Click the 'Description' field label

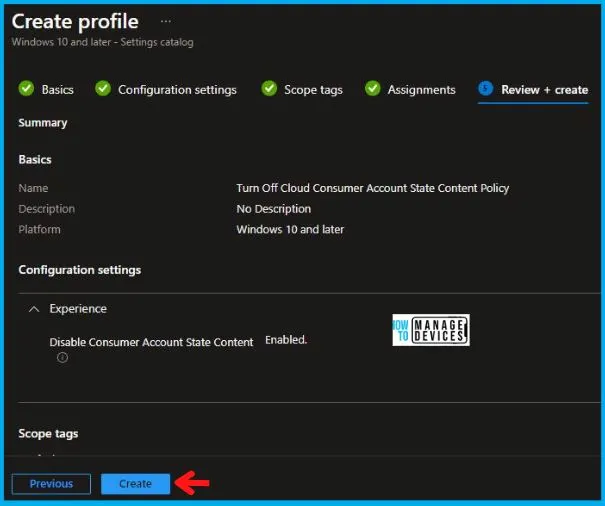(47, 209)
